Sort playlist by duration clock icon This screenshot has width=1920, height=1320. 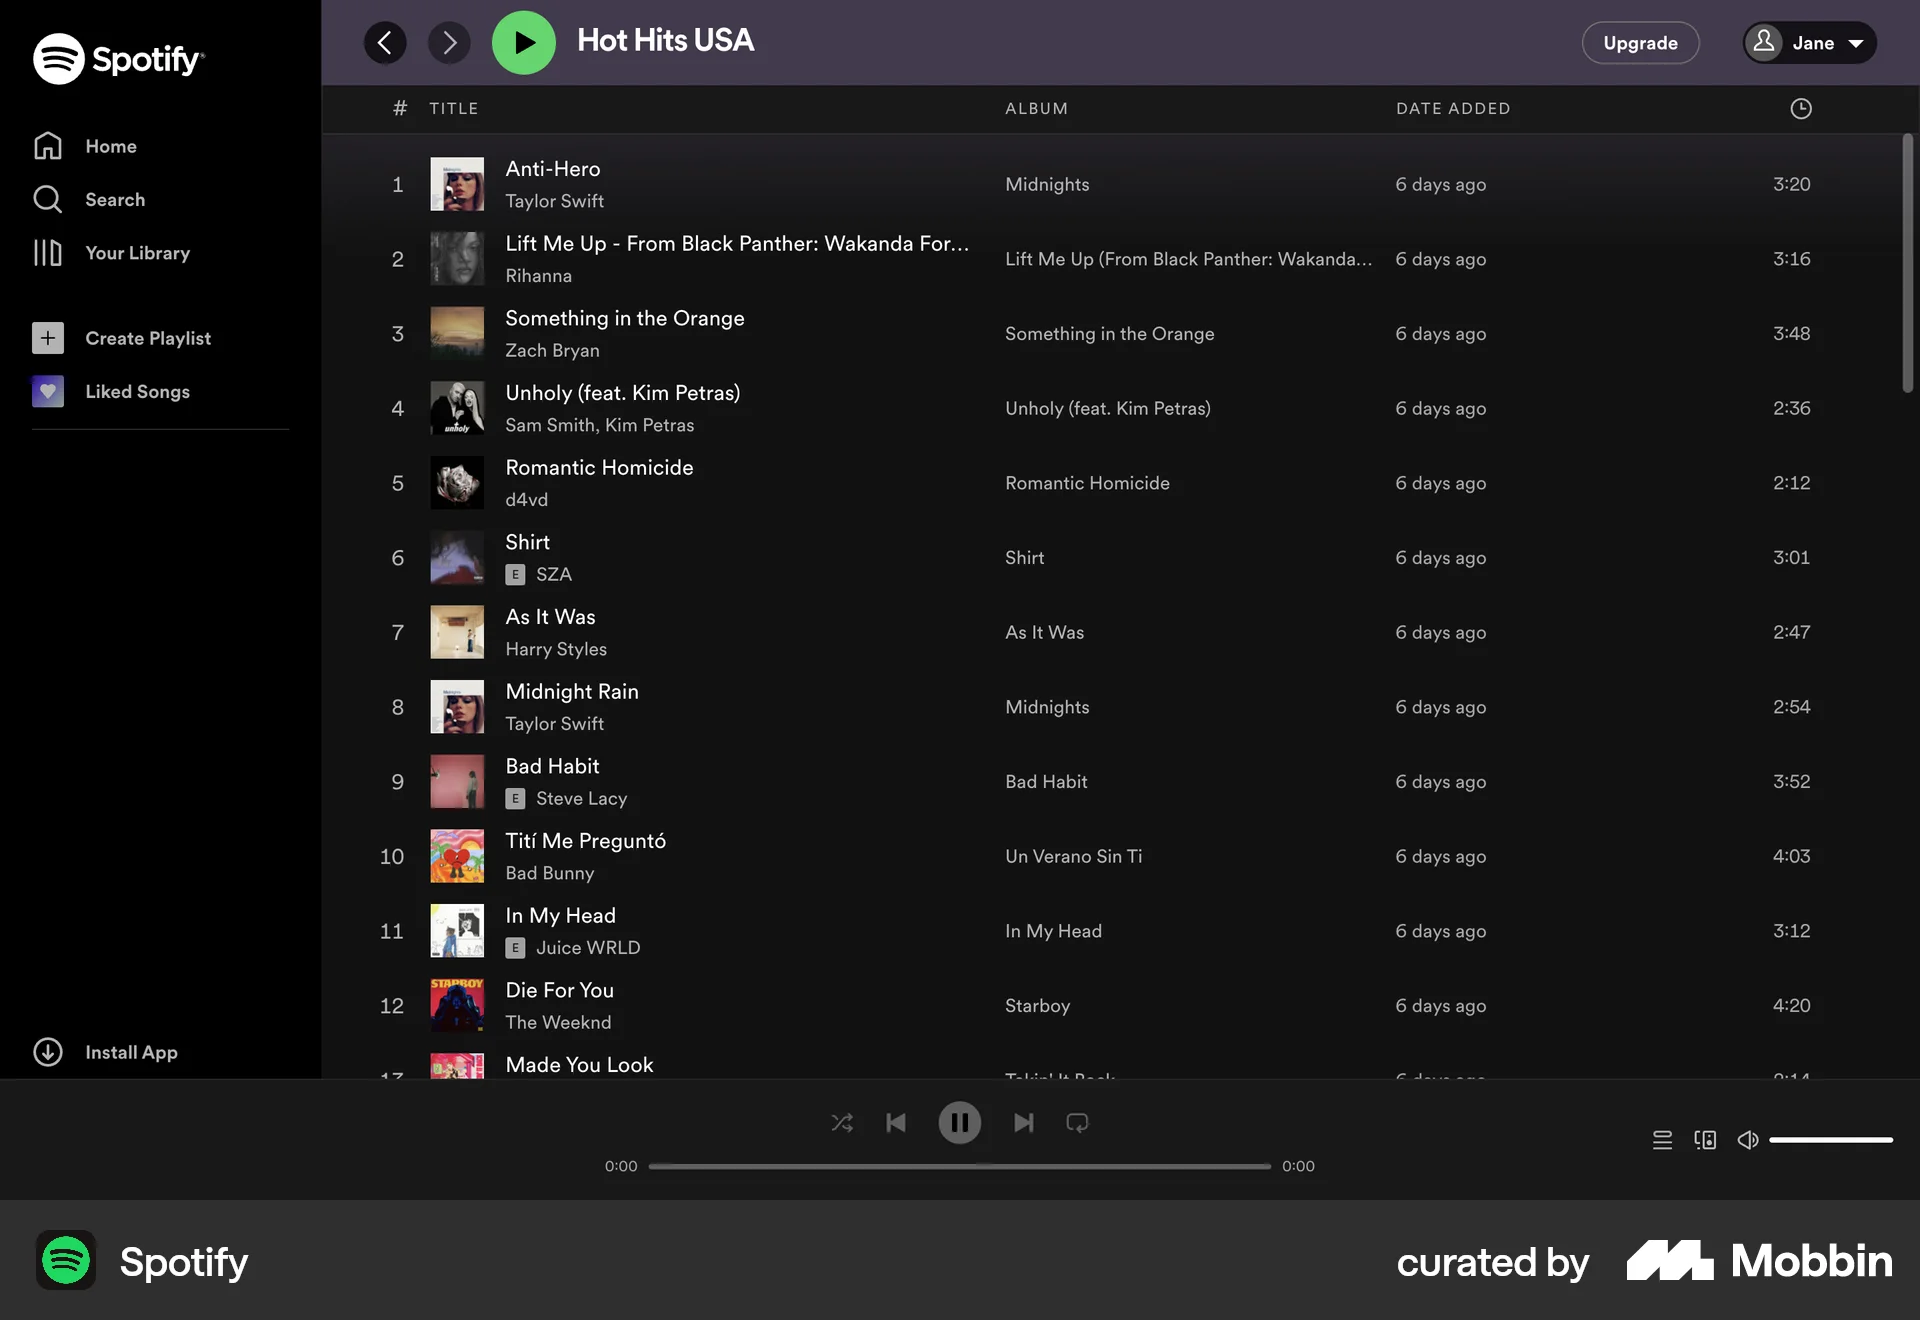click(1800, 108)
